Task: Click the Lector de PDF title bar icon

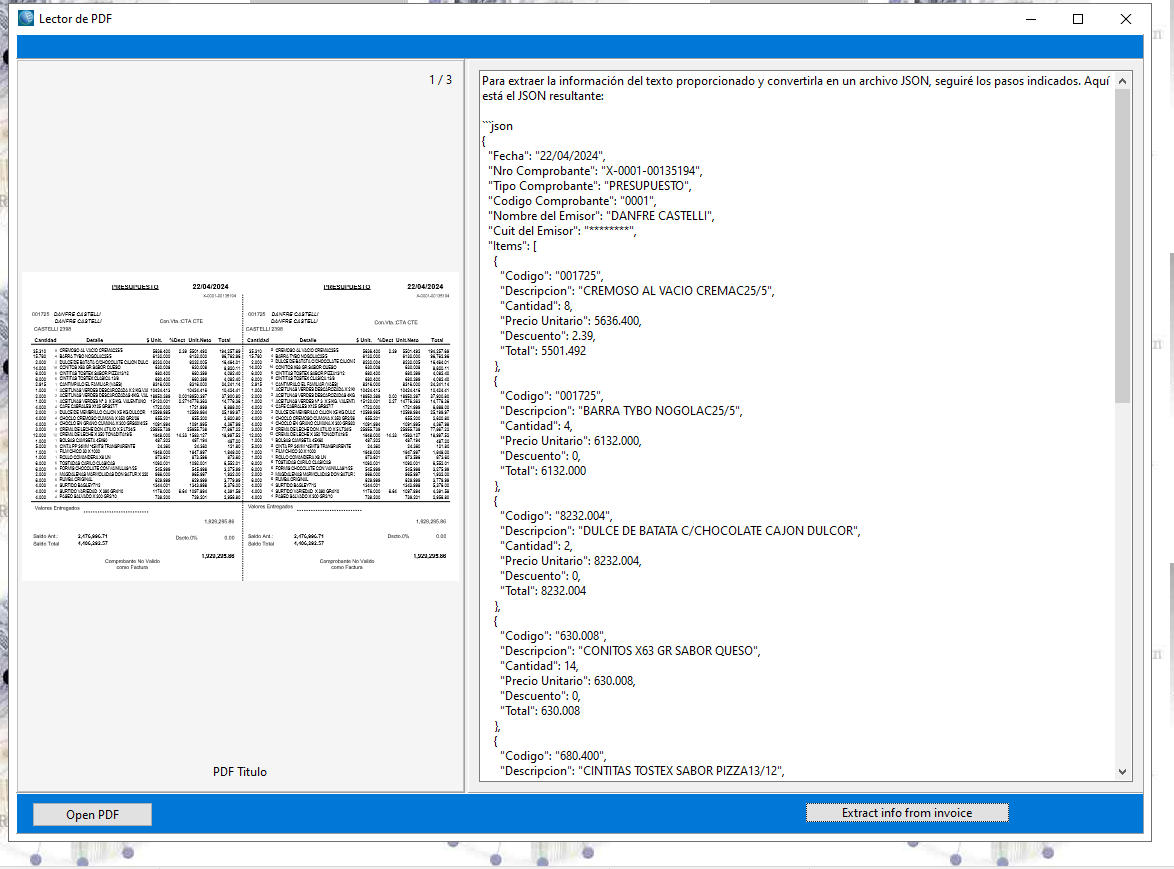Action: (x=26, y=19)
